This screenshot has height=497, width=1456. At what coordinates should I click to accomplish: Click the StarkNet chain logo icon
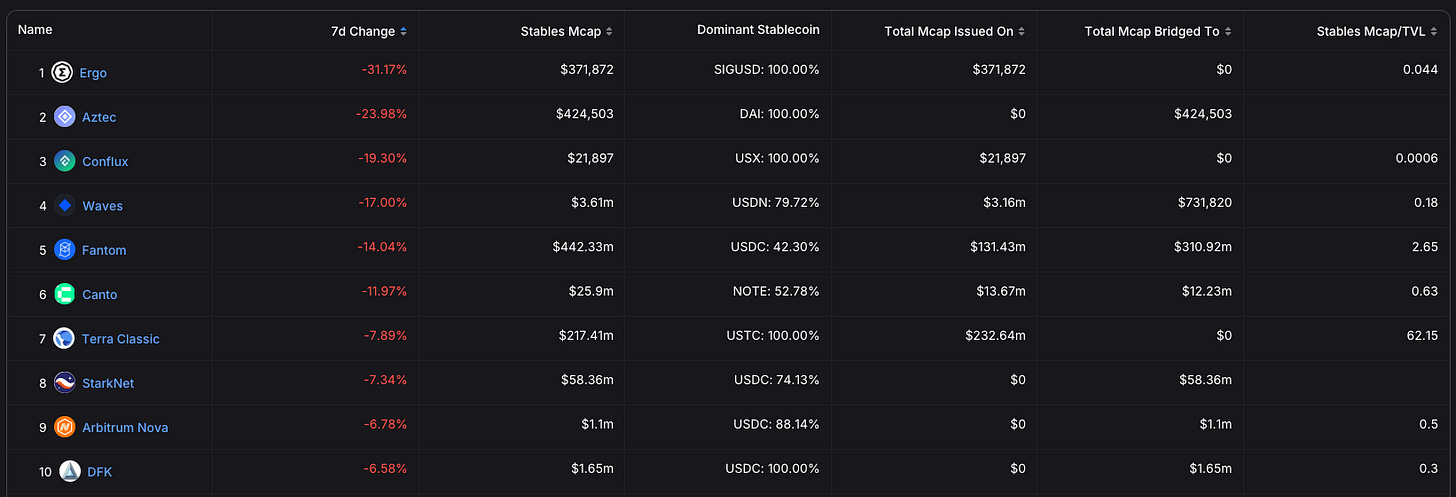coord(65,383)
